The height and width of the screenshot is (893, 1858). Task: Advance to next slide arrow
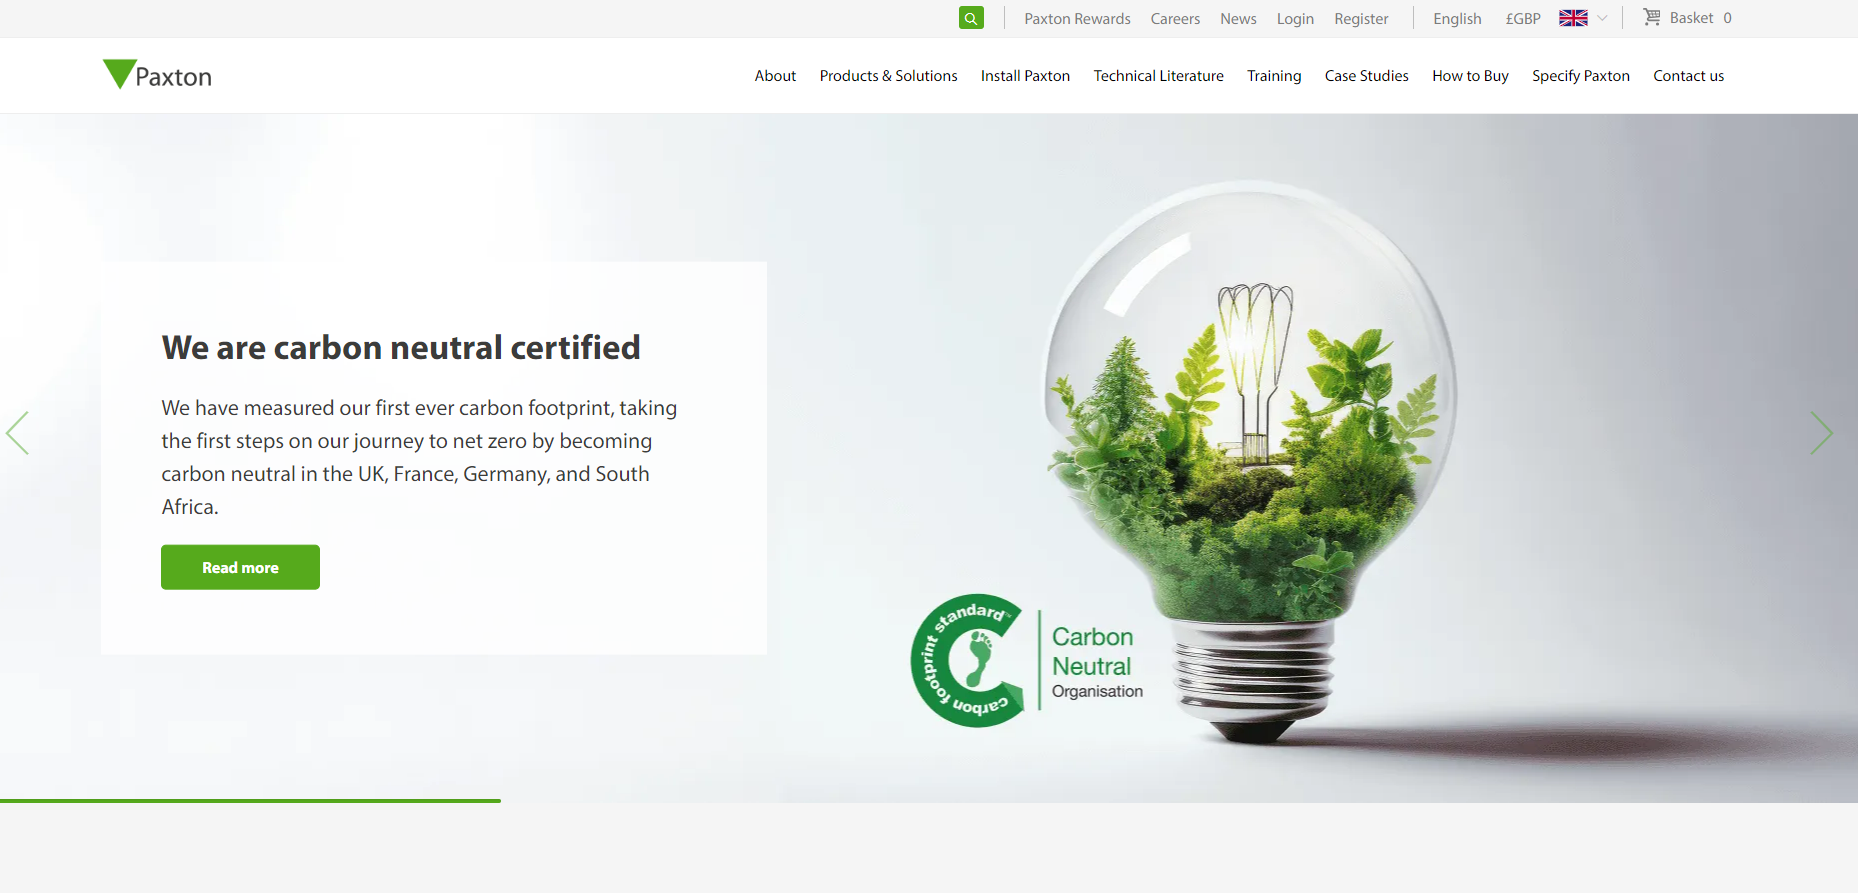pyautogui.click(x=1821, y=433)
